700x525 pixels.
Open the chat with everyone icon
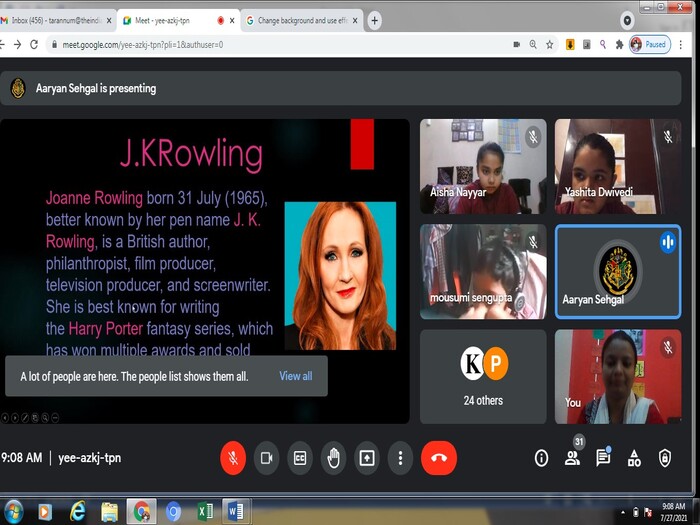coord(603,458)
